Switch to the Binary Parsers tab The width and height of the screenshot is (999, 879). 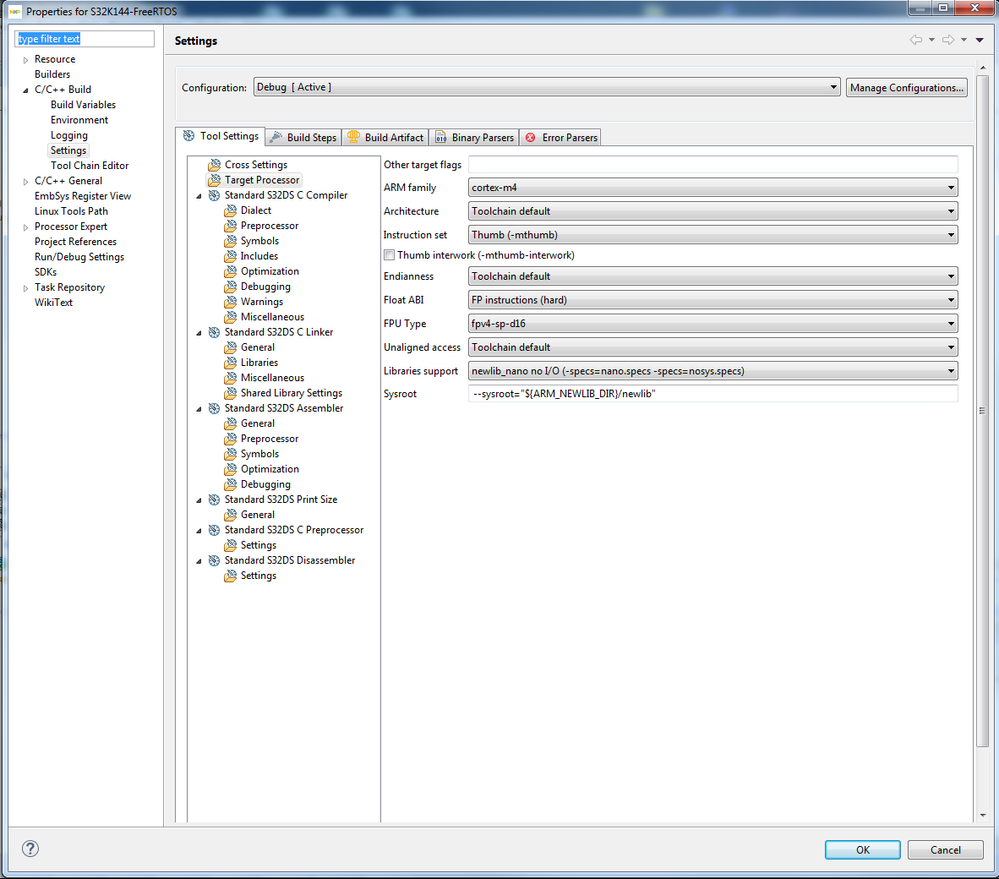pos(474,138)
